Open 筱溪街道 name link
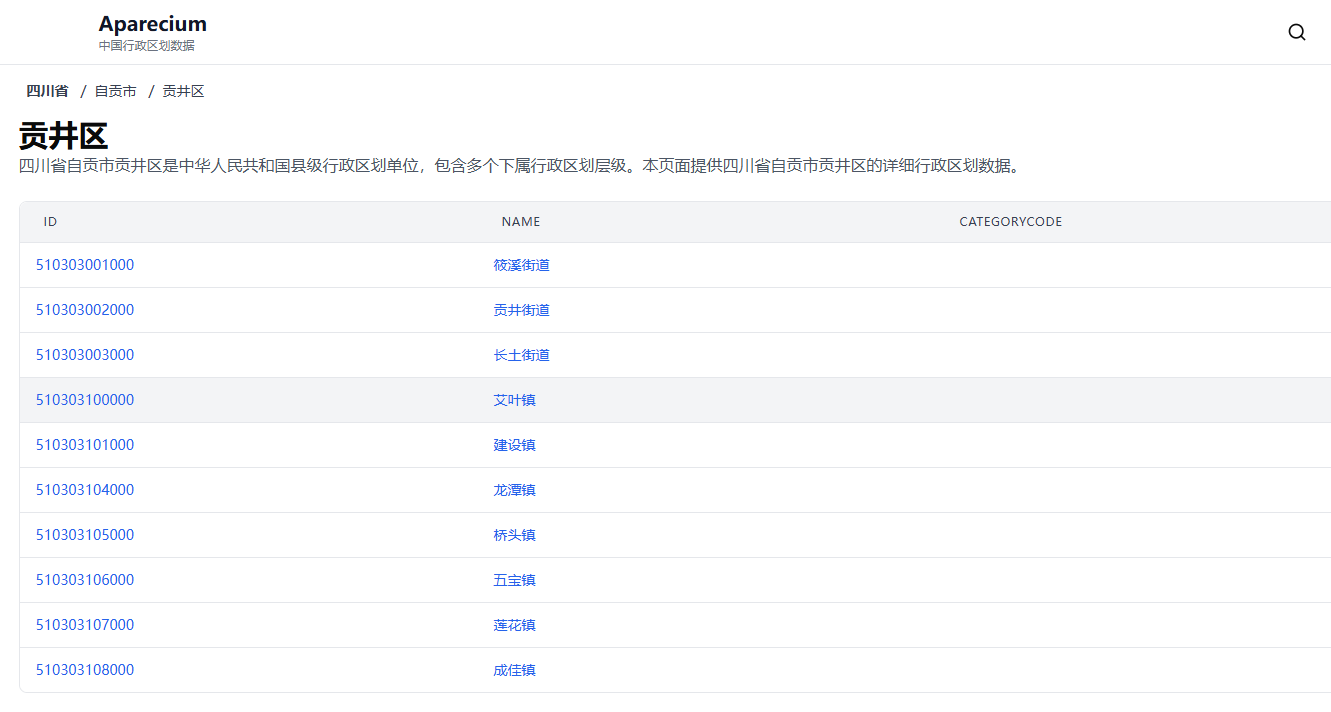 click(x=522, y=265)
